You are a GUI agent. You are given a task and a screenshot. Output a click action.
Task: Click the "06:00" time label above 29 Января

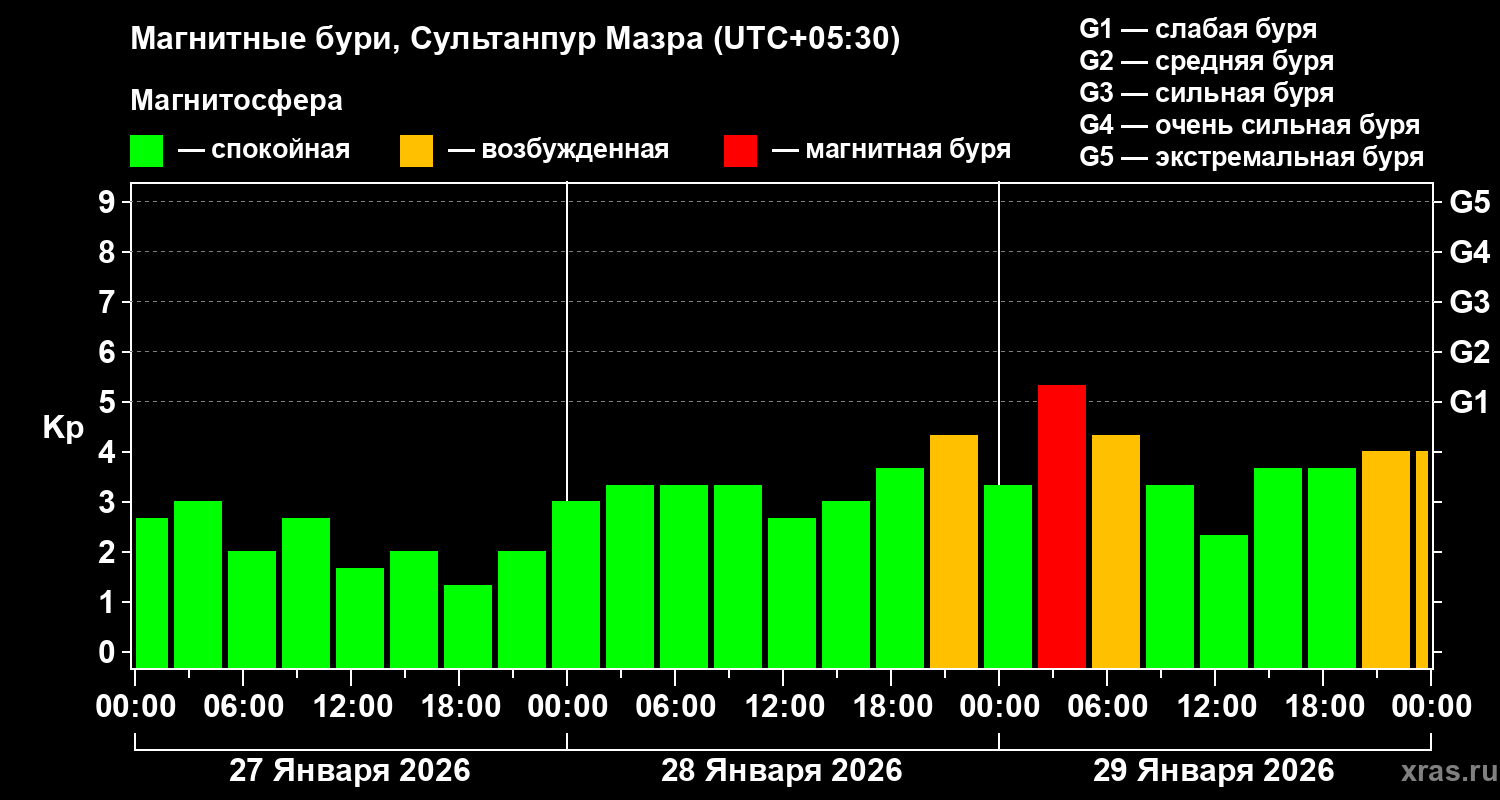[1107, 706]
